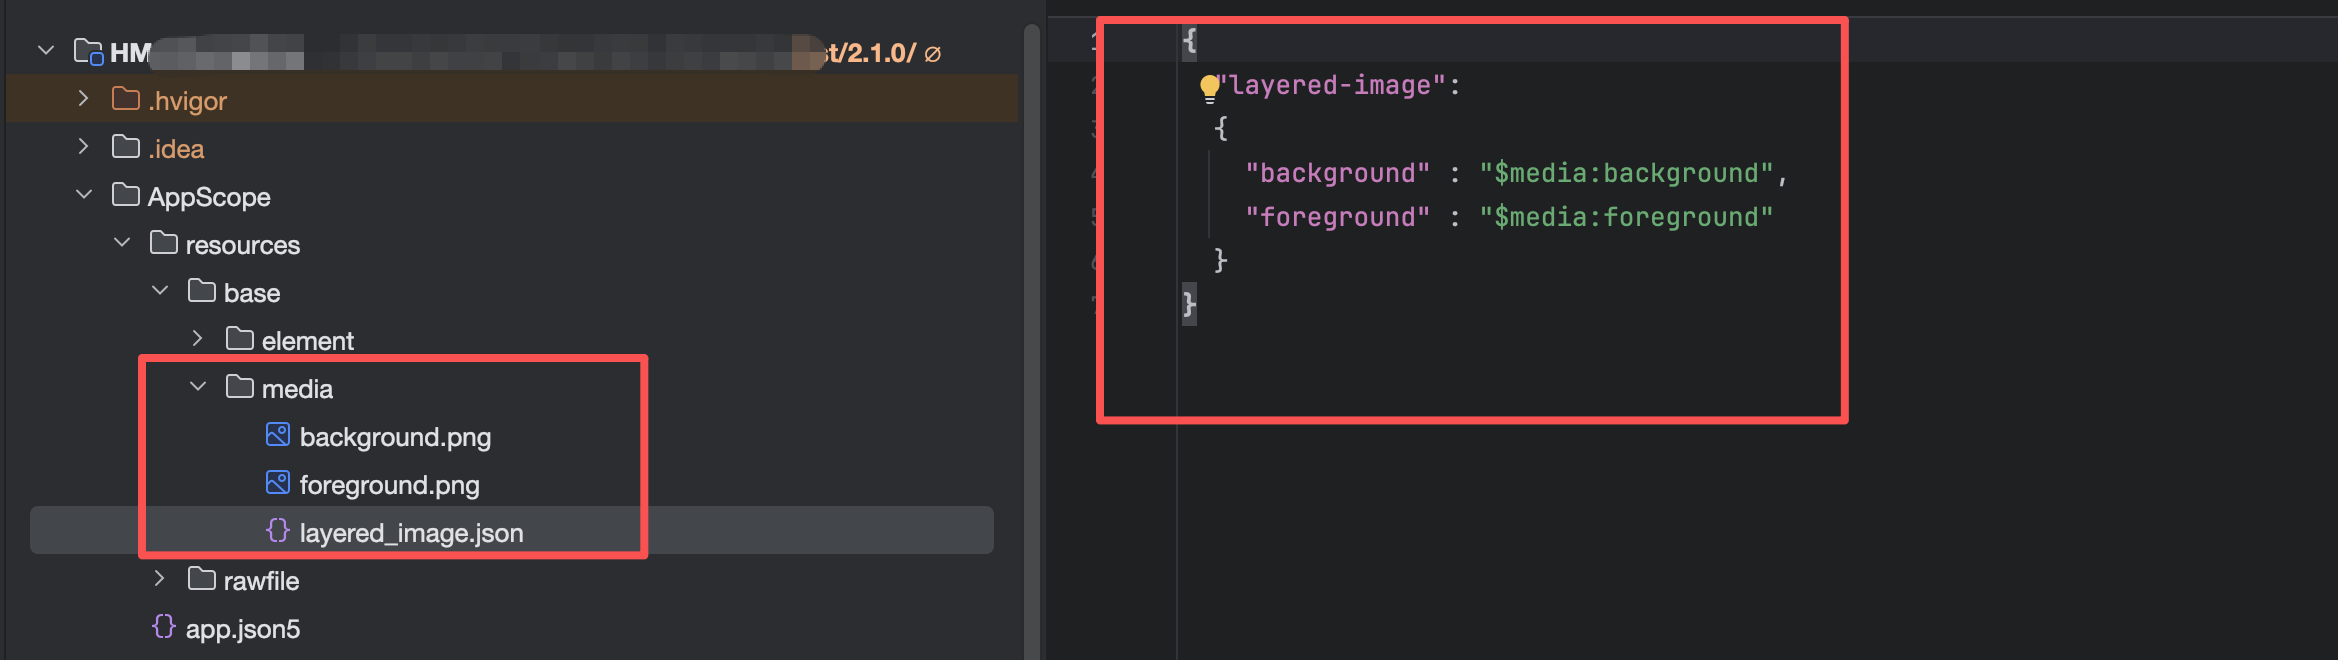The height and width of the screenshot is (660, 2338).
Task: Click the element folder icon
Action: [240, 339]
